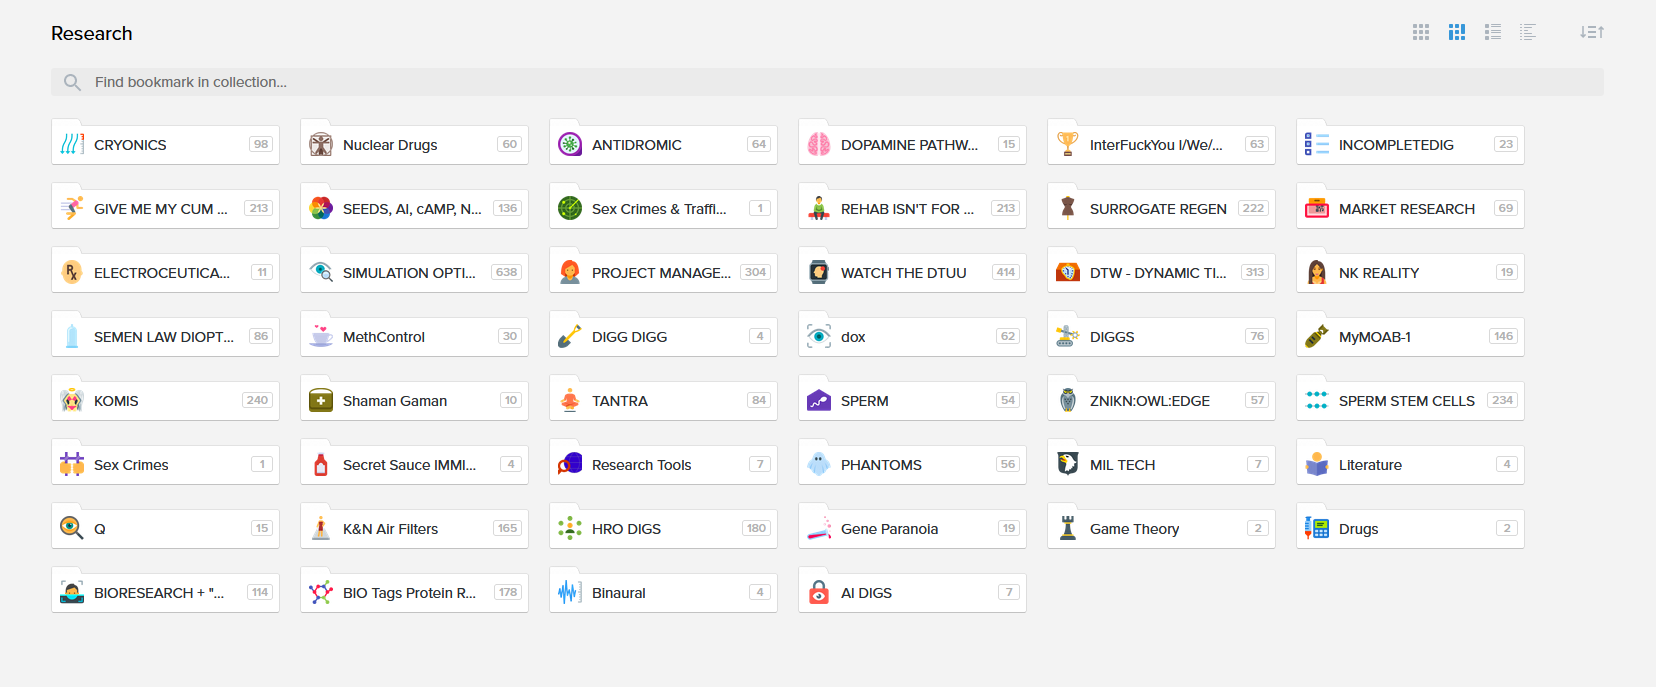Click the WATCH THE DTUU watch icon

819,273
